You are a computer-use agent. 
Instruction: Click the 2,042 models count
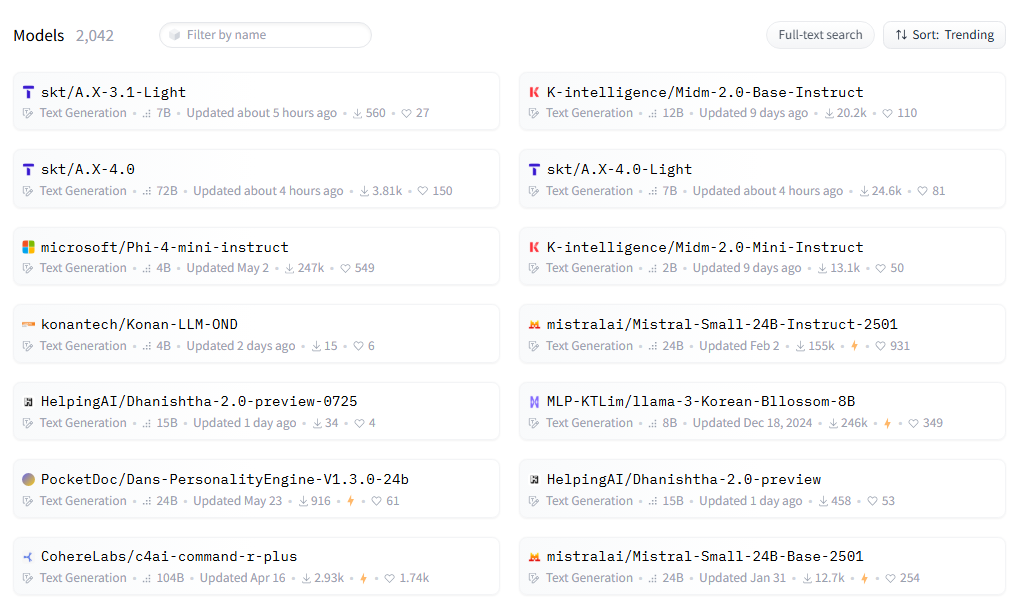pyautogui.click(x=95, y=35)
